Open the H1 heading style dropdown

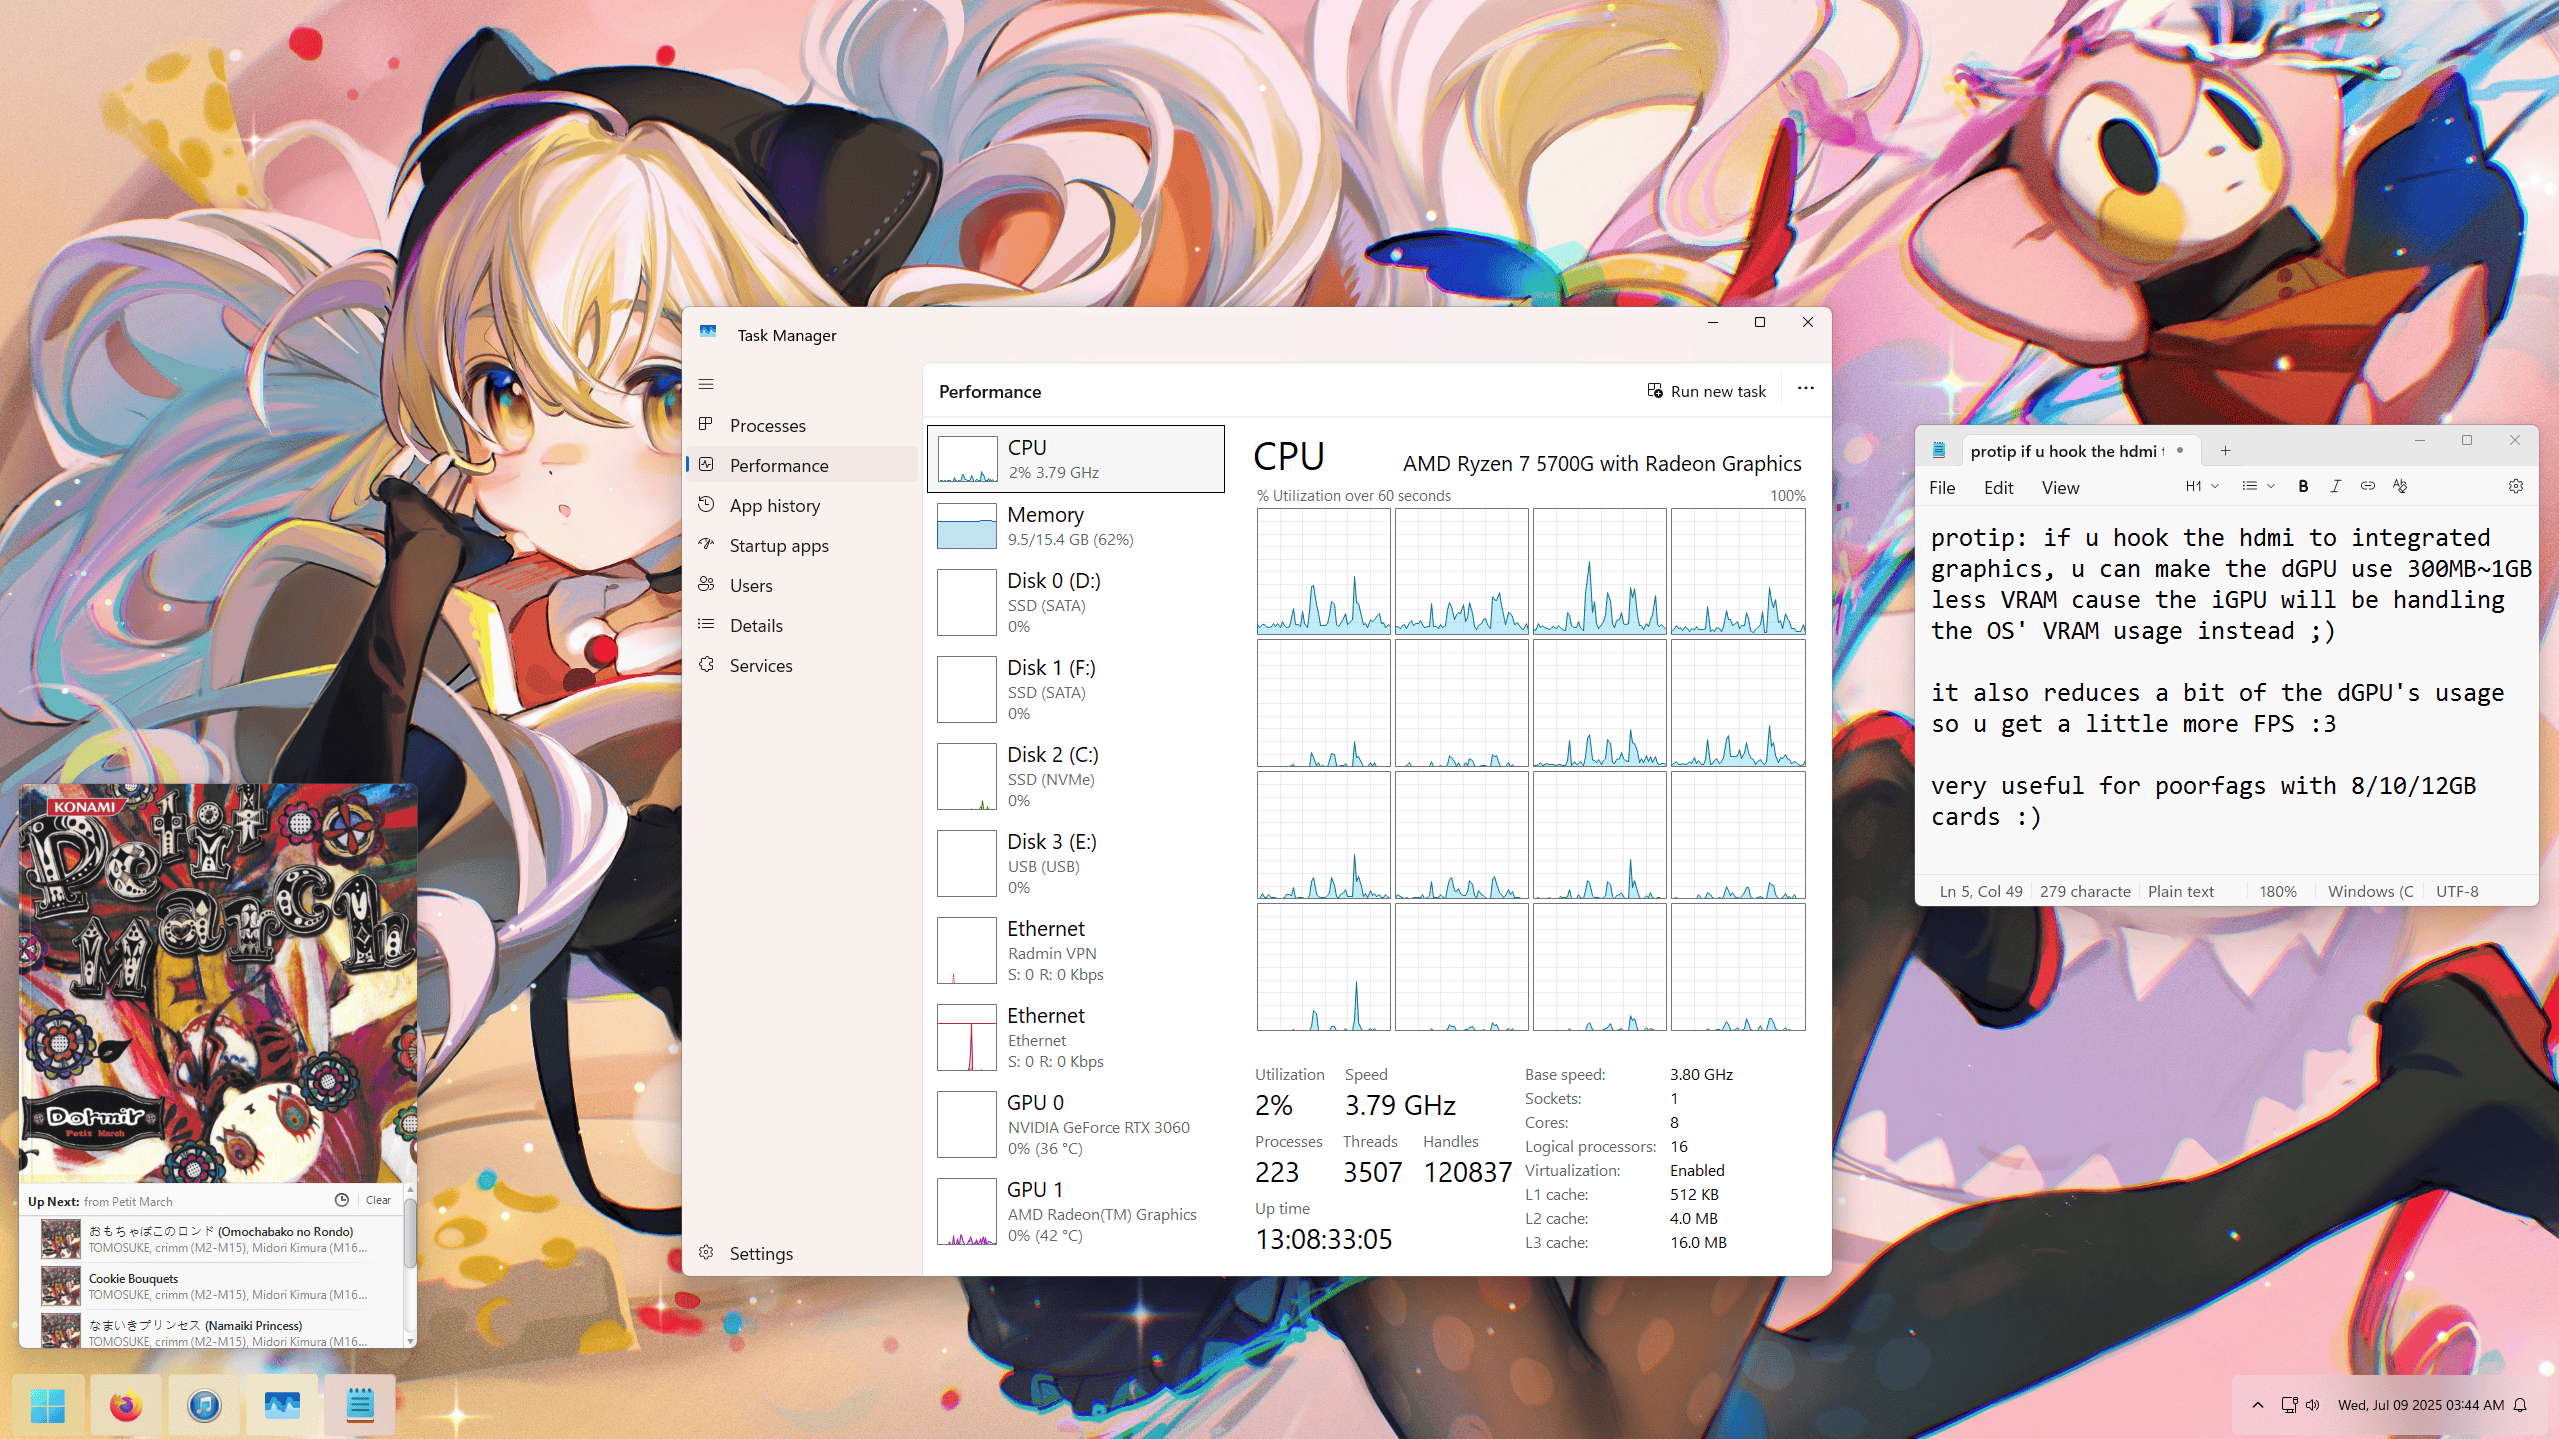click(x=2202, y=486)
